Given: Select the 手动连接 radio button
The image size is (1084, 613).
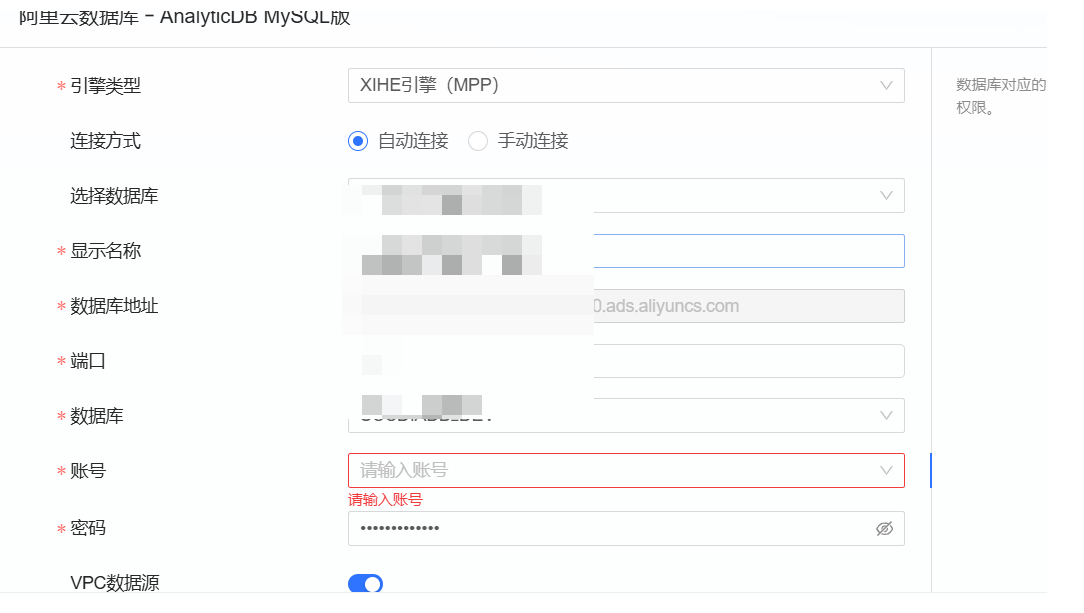Looking at the screenshot, I should pos(478,141).
